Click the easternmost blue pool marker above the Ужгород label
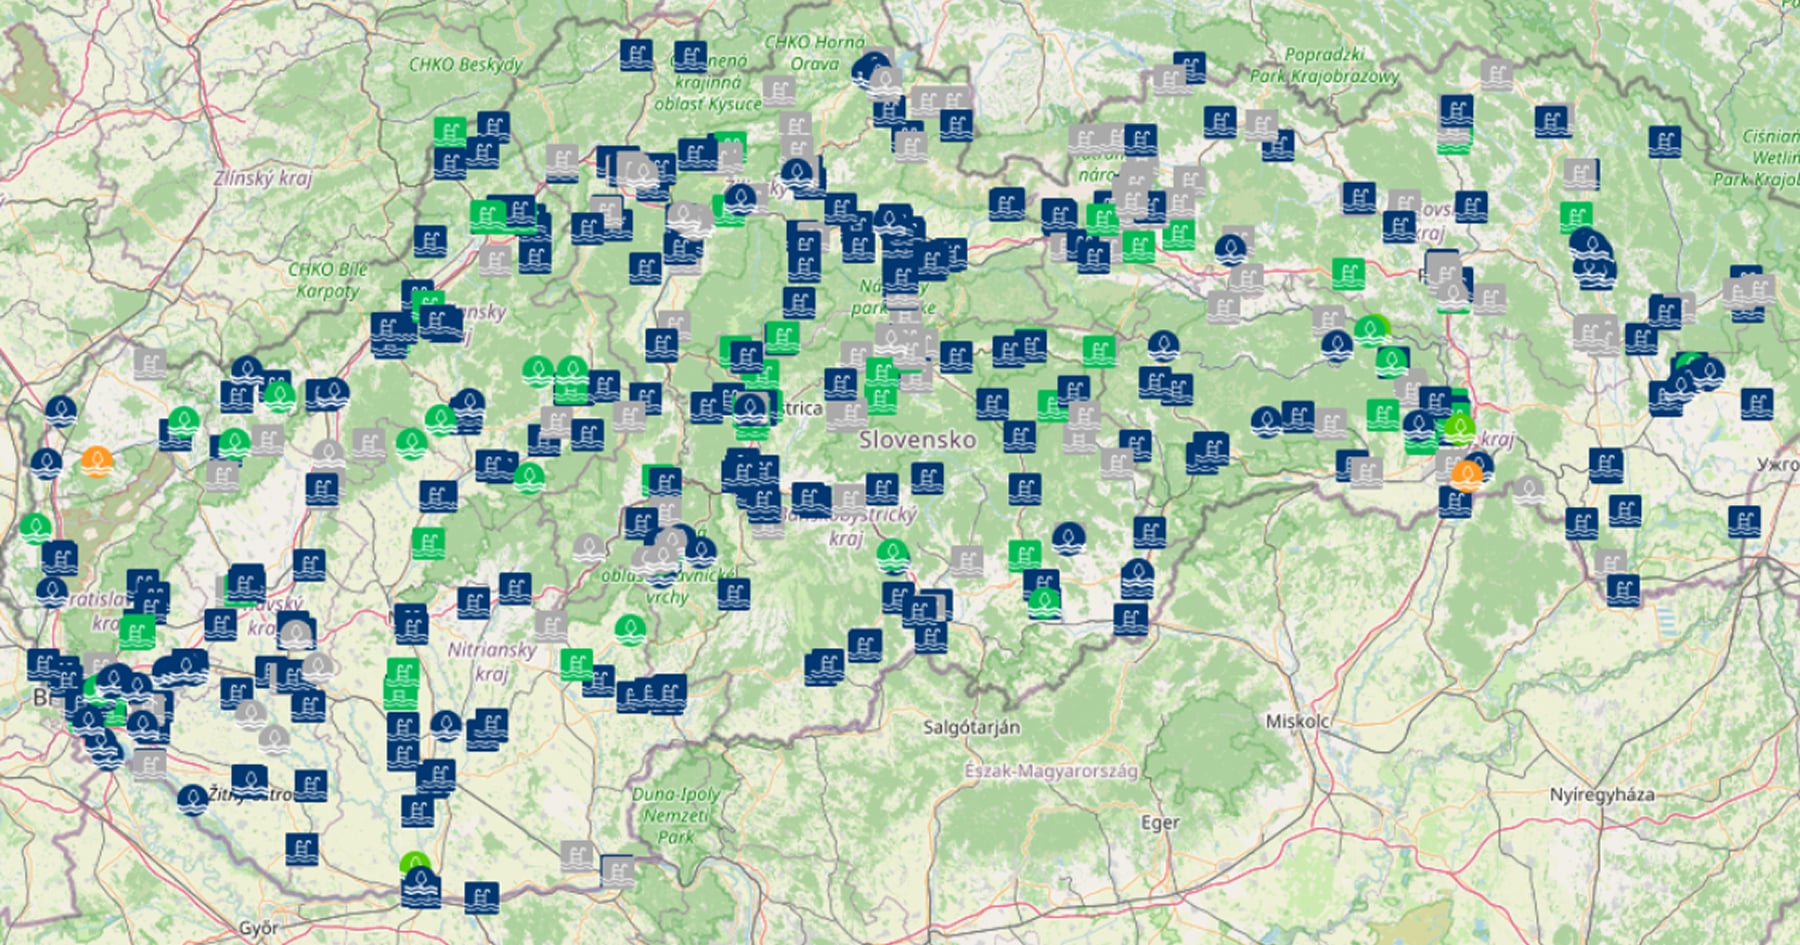The width and height of the screenshot is (1800, 945). pos(1756,403)
